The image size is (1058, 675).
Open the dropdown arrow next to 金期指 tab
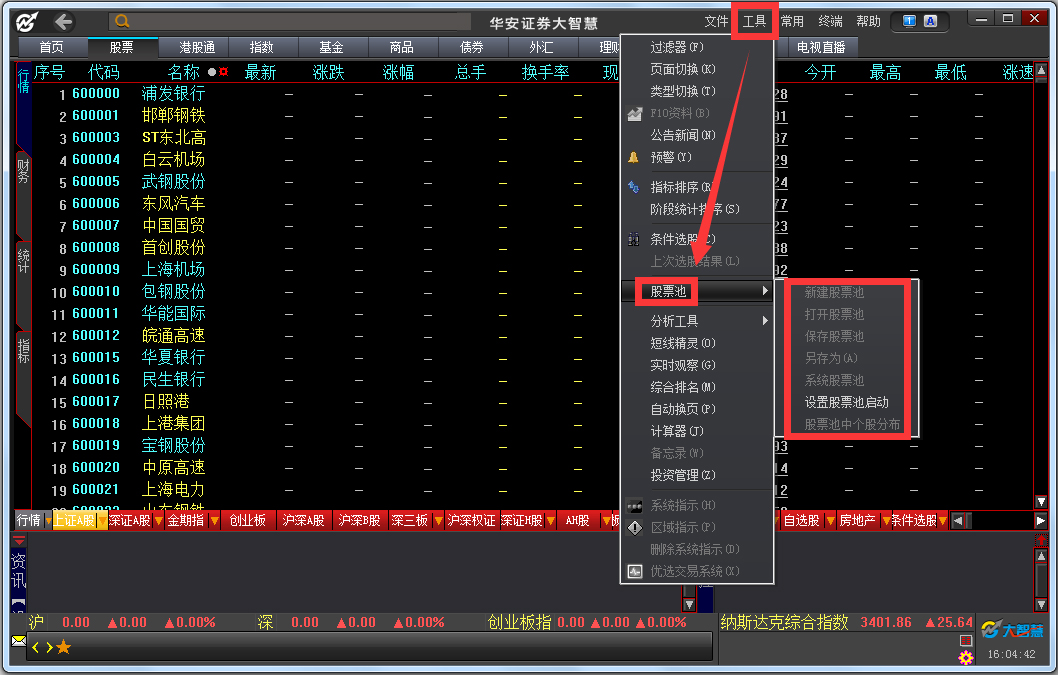[x=214, y=520]
